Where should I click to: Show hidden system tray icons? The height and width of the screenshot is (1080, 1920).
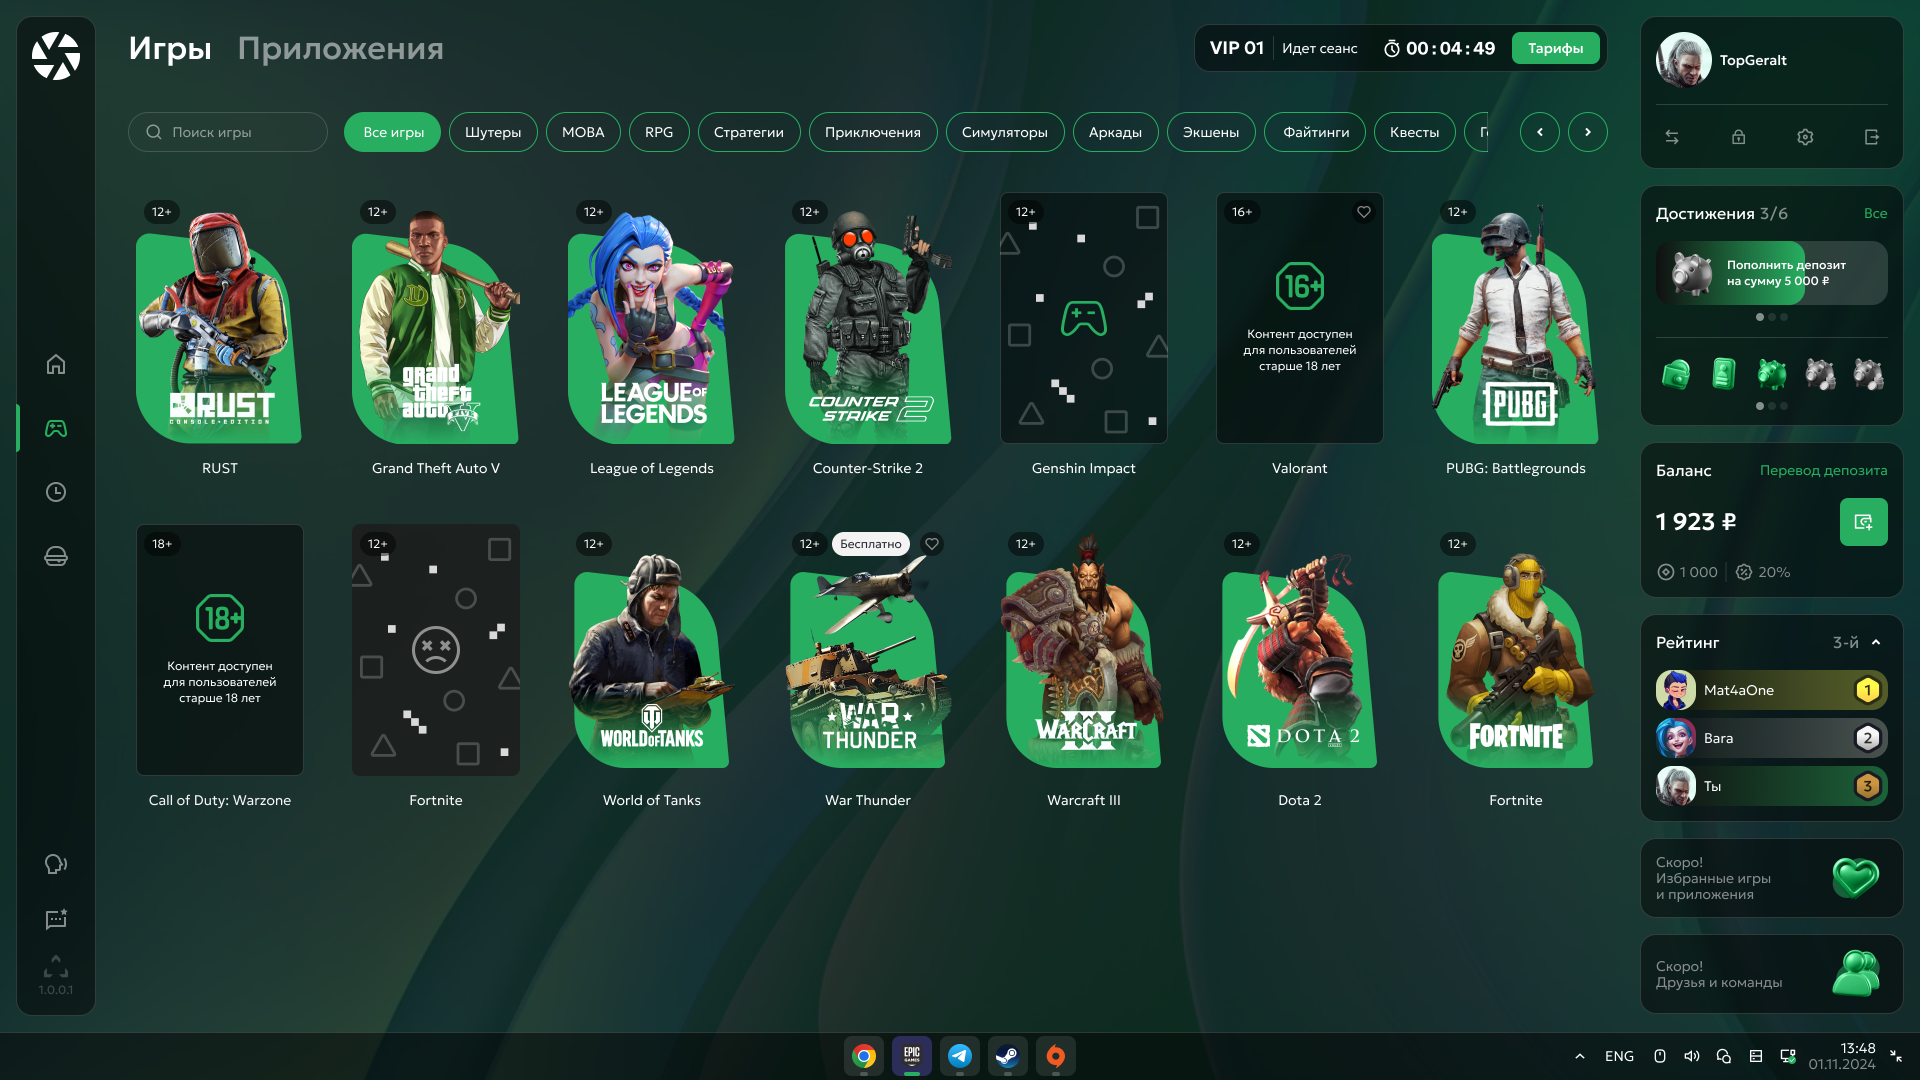(1580, 1056)
